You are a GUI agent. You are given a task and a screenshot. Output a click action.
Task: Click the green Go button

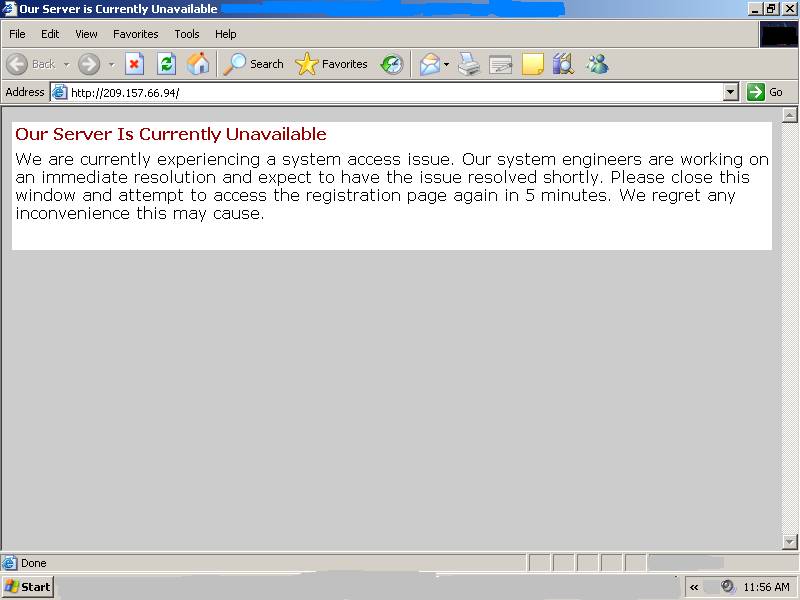765,92
